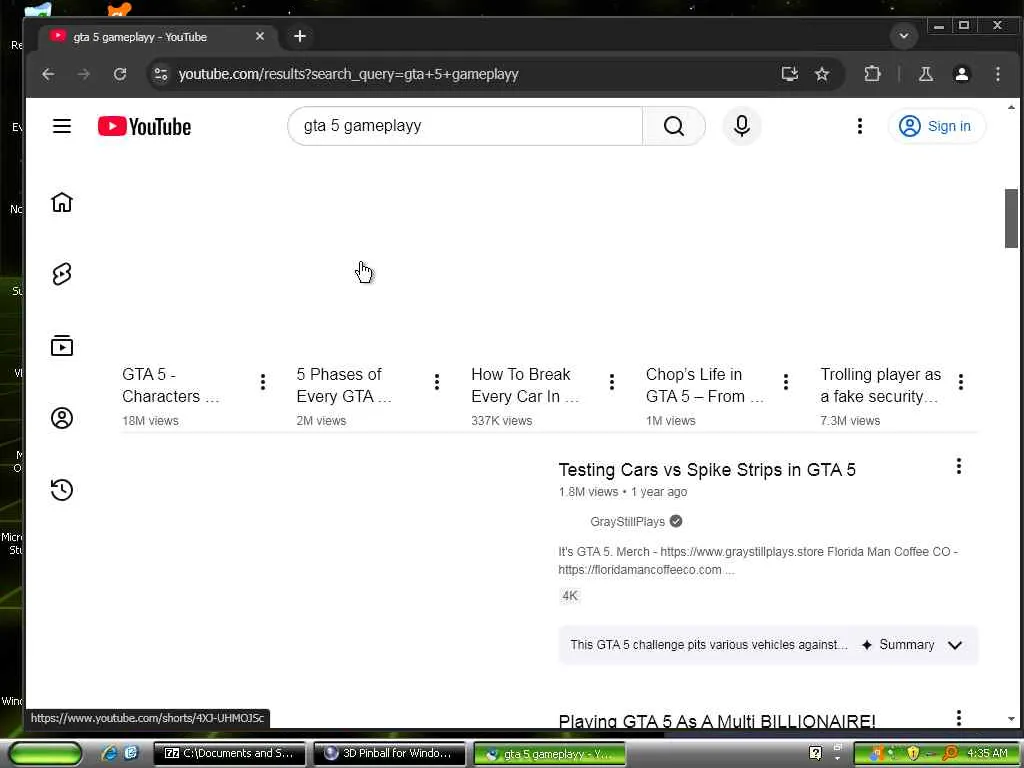
Task: Open options for 5 Phases of Every GTA short
Action: click(437, 382)
